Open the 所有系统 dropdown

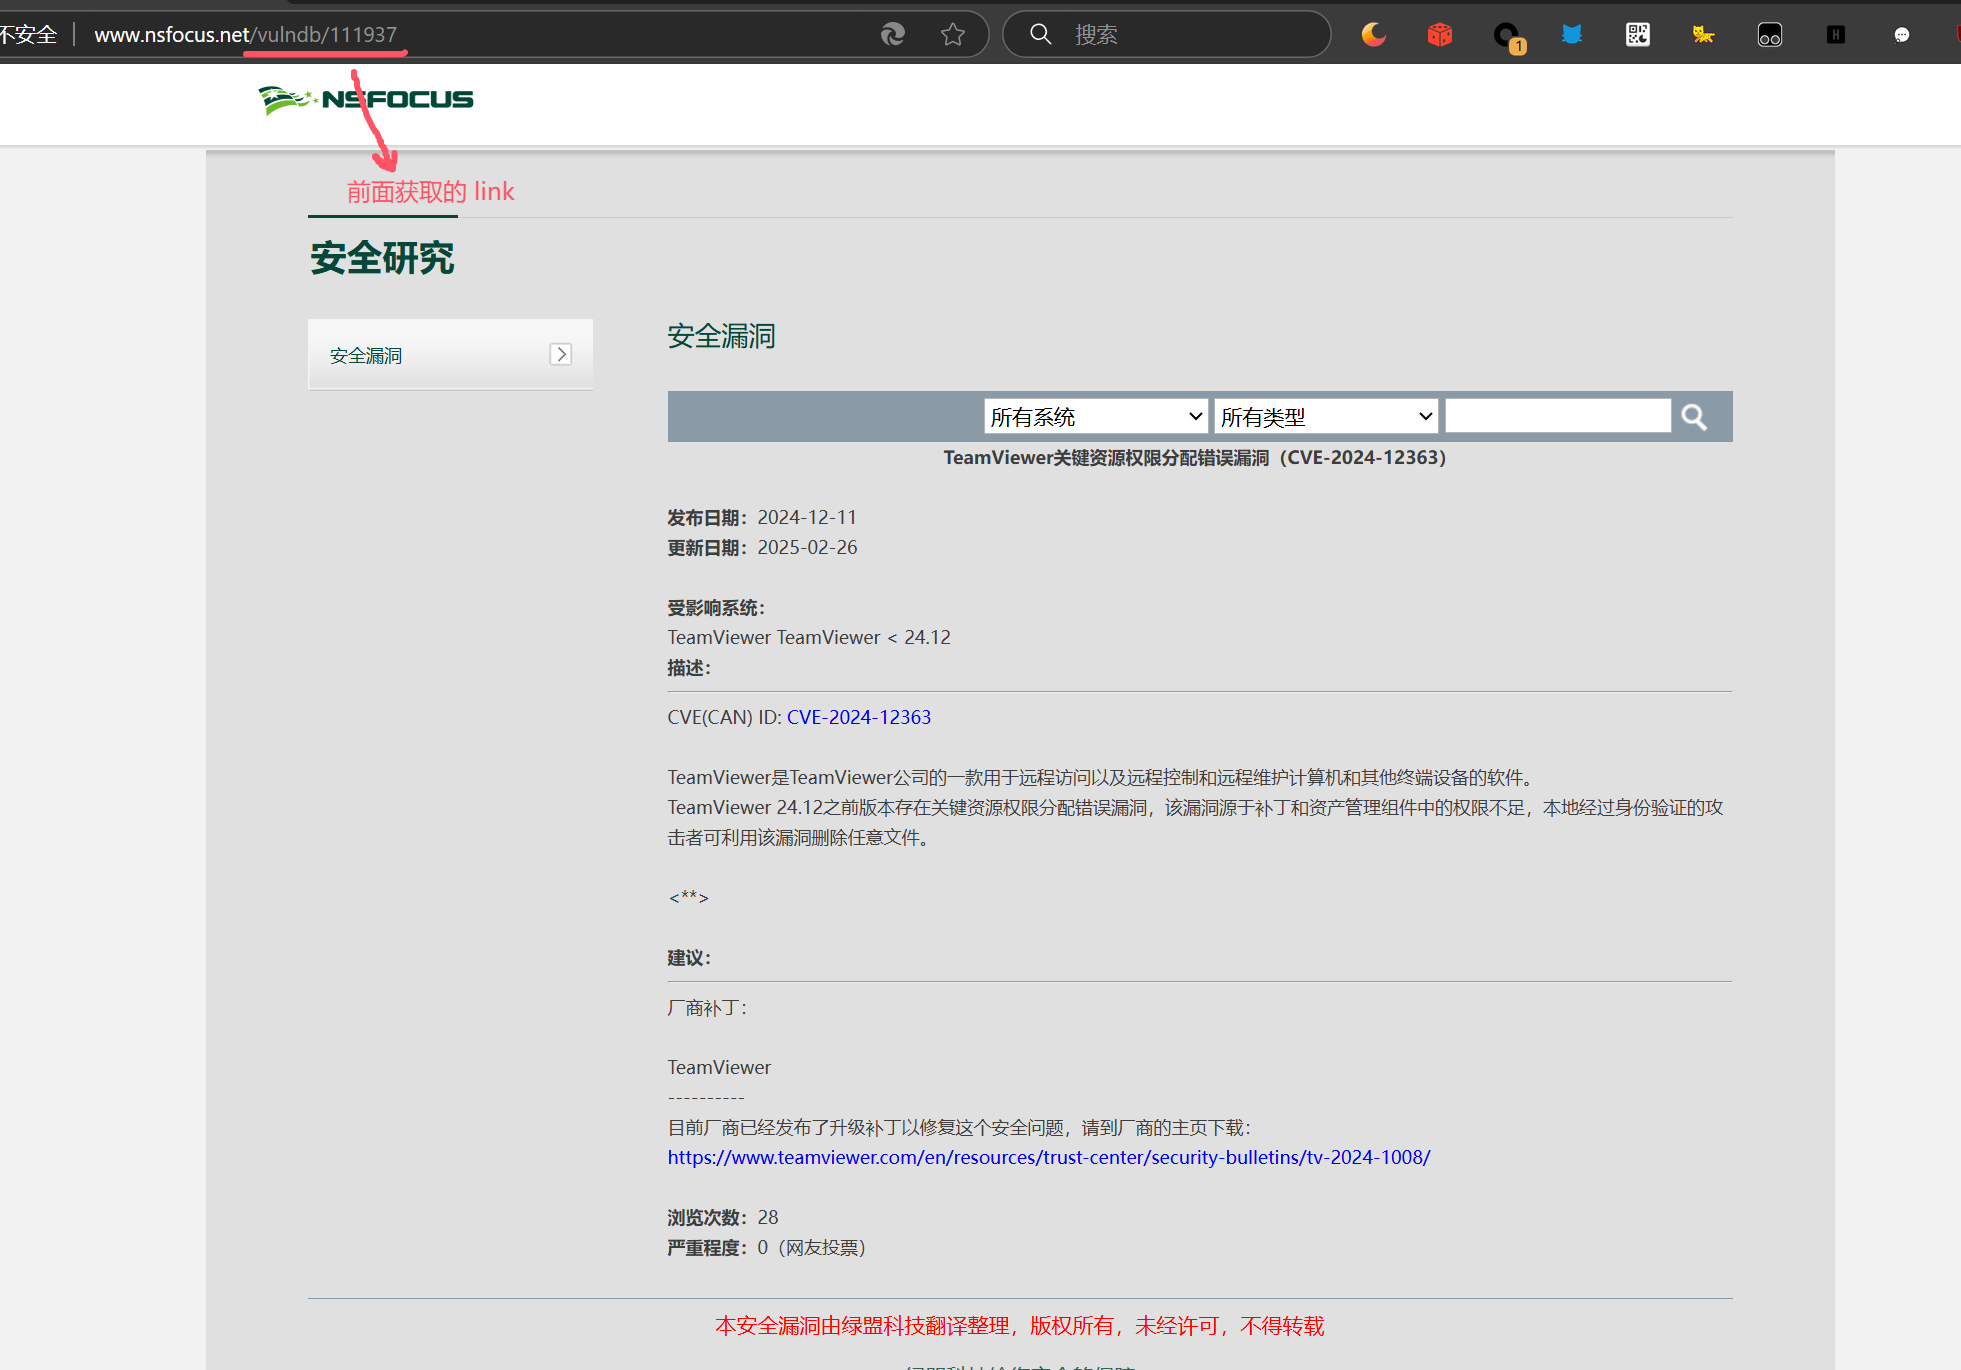coord(1096,417)
